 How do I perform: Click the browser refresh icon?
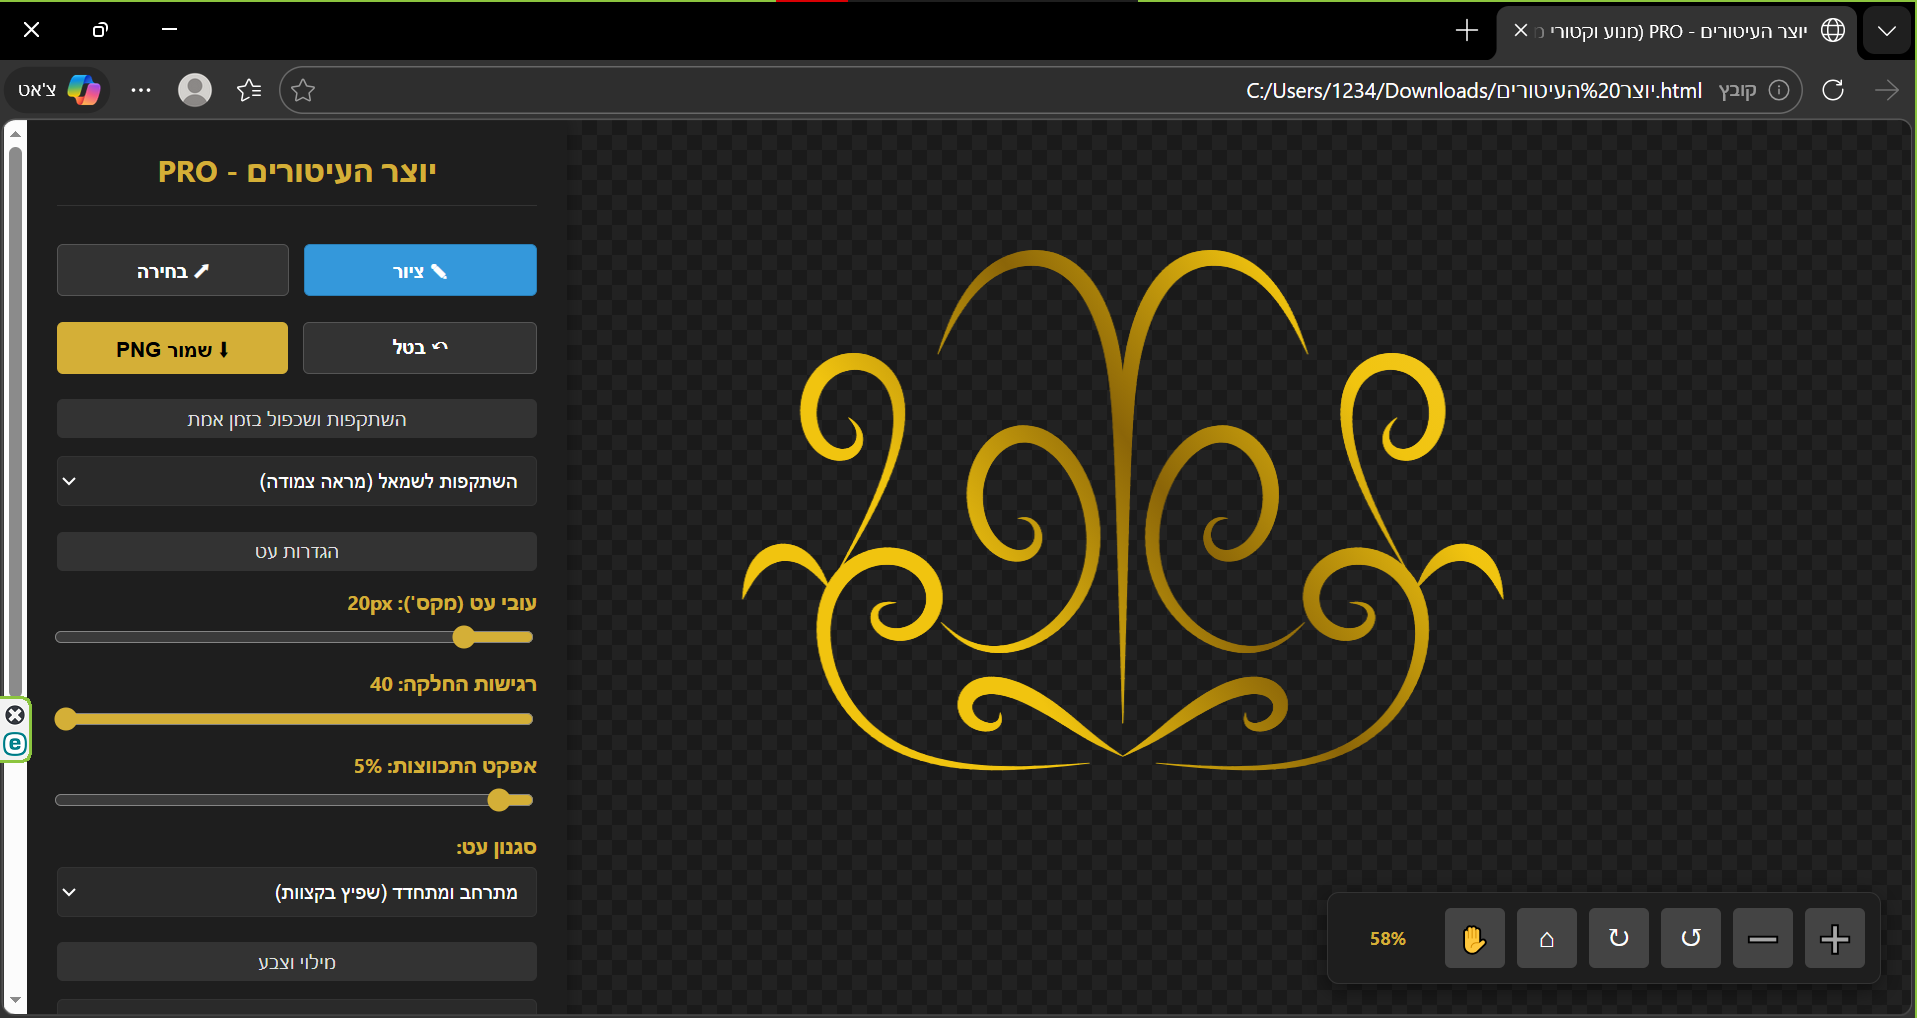coord(1832,90)
